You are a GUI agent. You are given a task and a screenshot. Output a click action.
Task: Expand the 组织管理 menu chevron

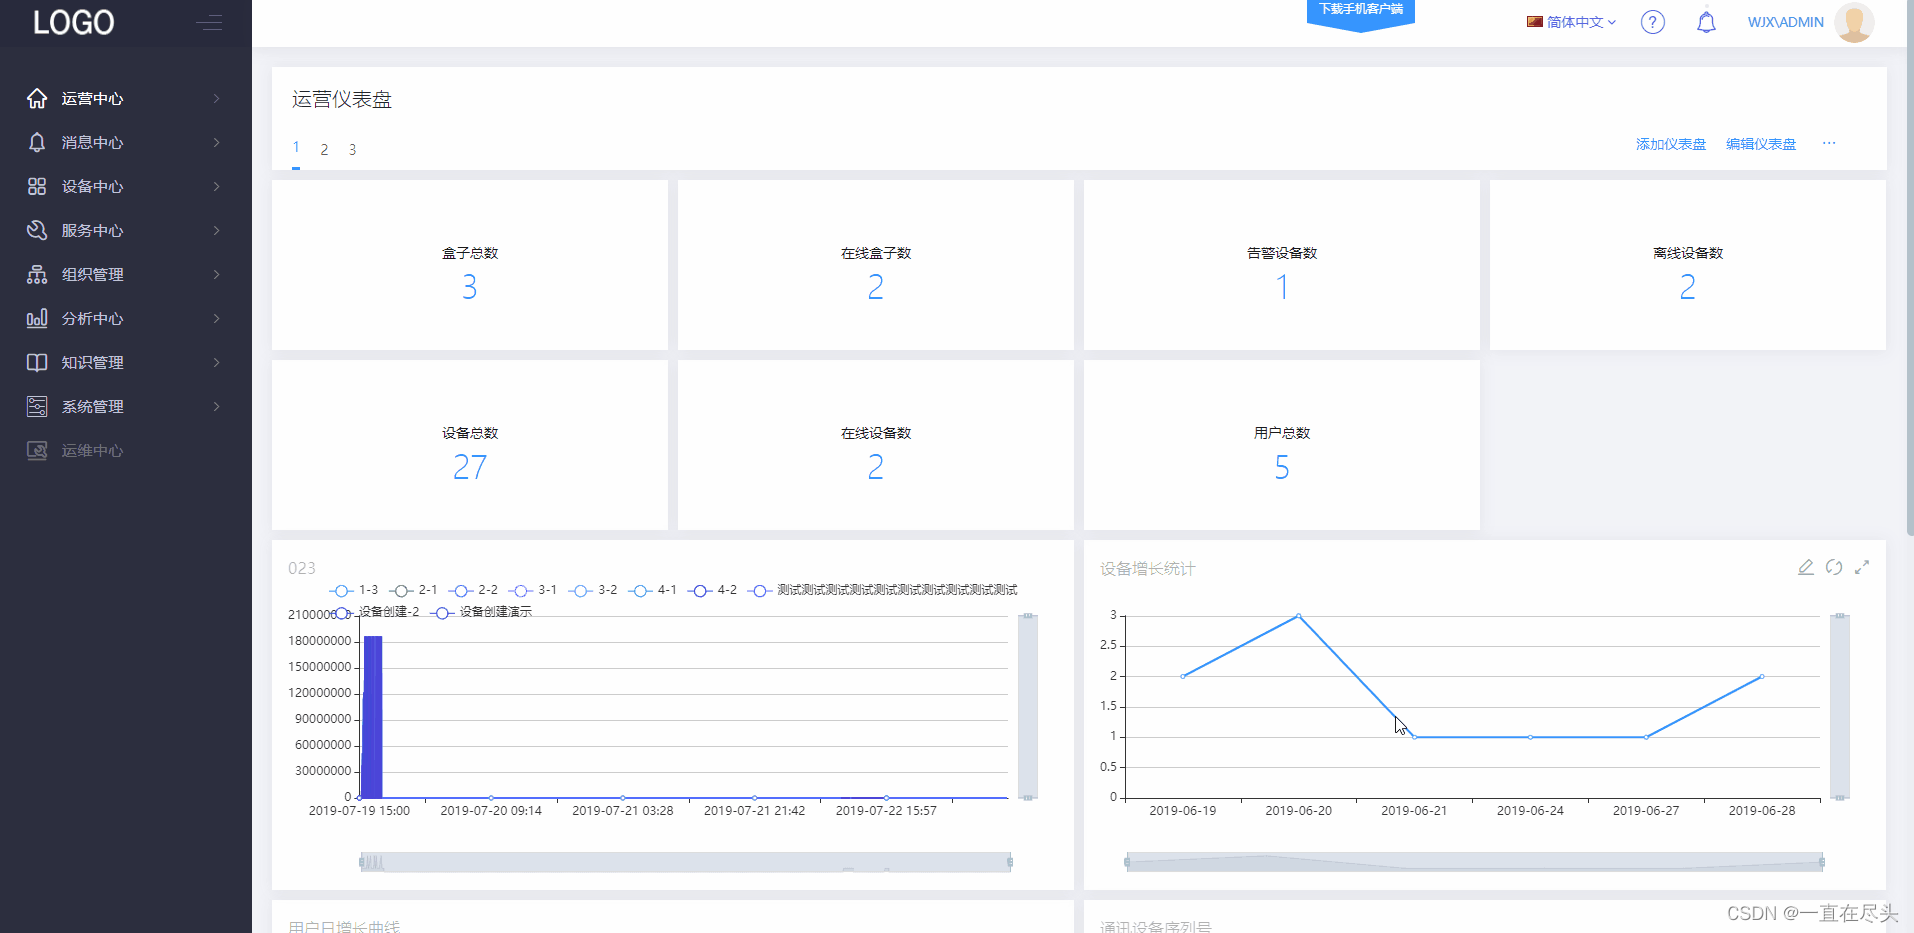[217, 274]
